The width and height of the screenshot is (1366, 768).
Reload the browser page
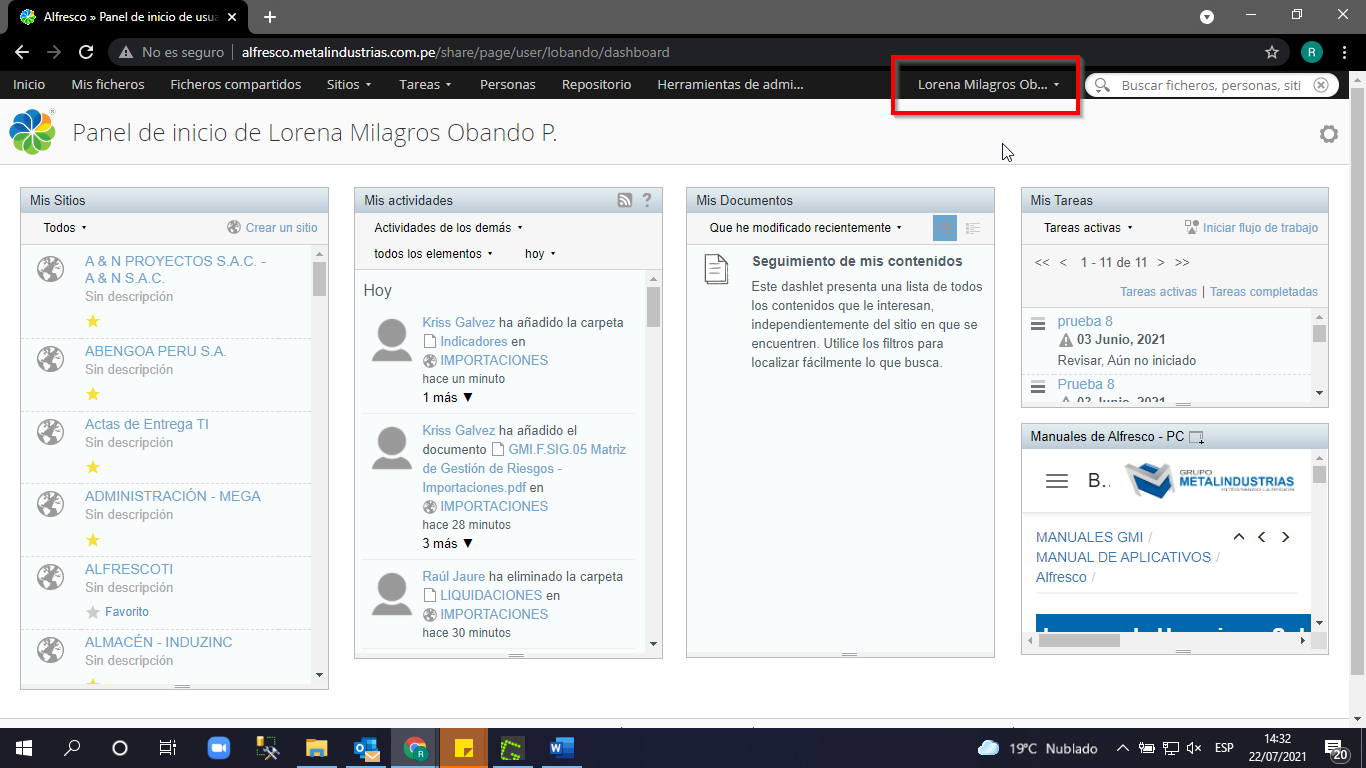click(x=86, y=52)
